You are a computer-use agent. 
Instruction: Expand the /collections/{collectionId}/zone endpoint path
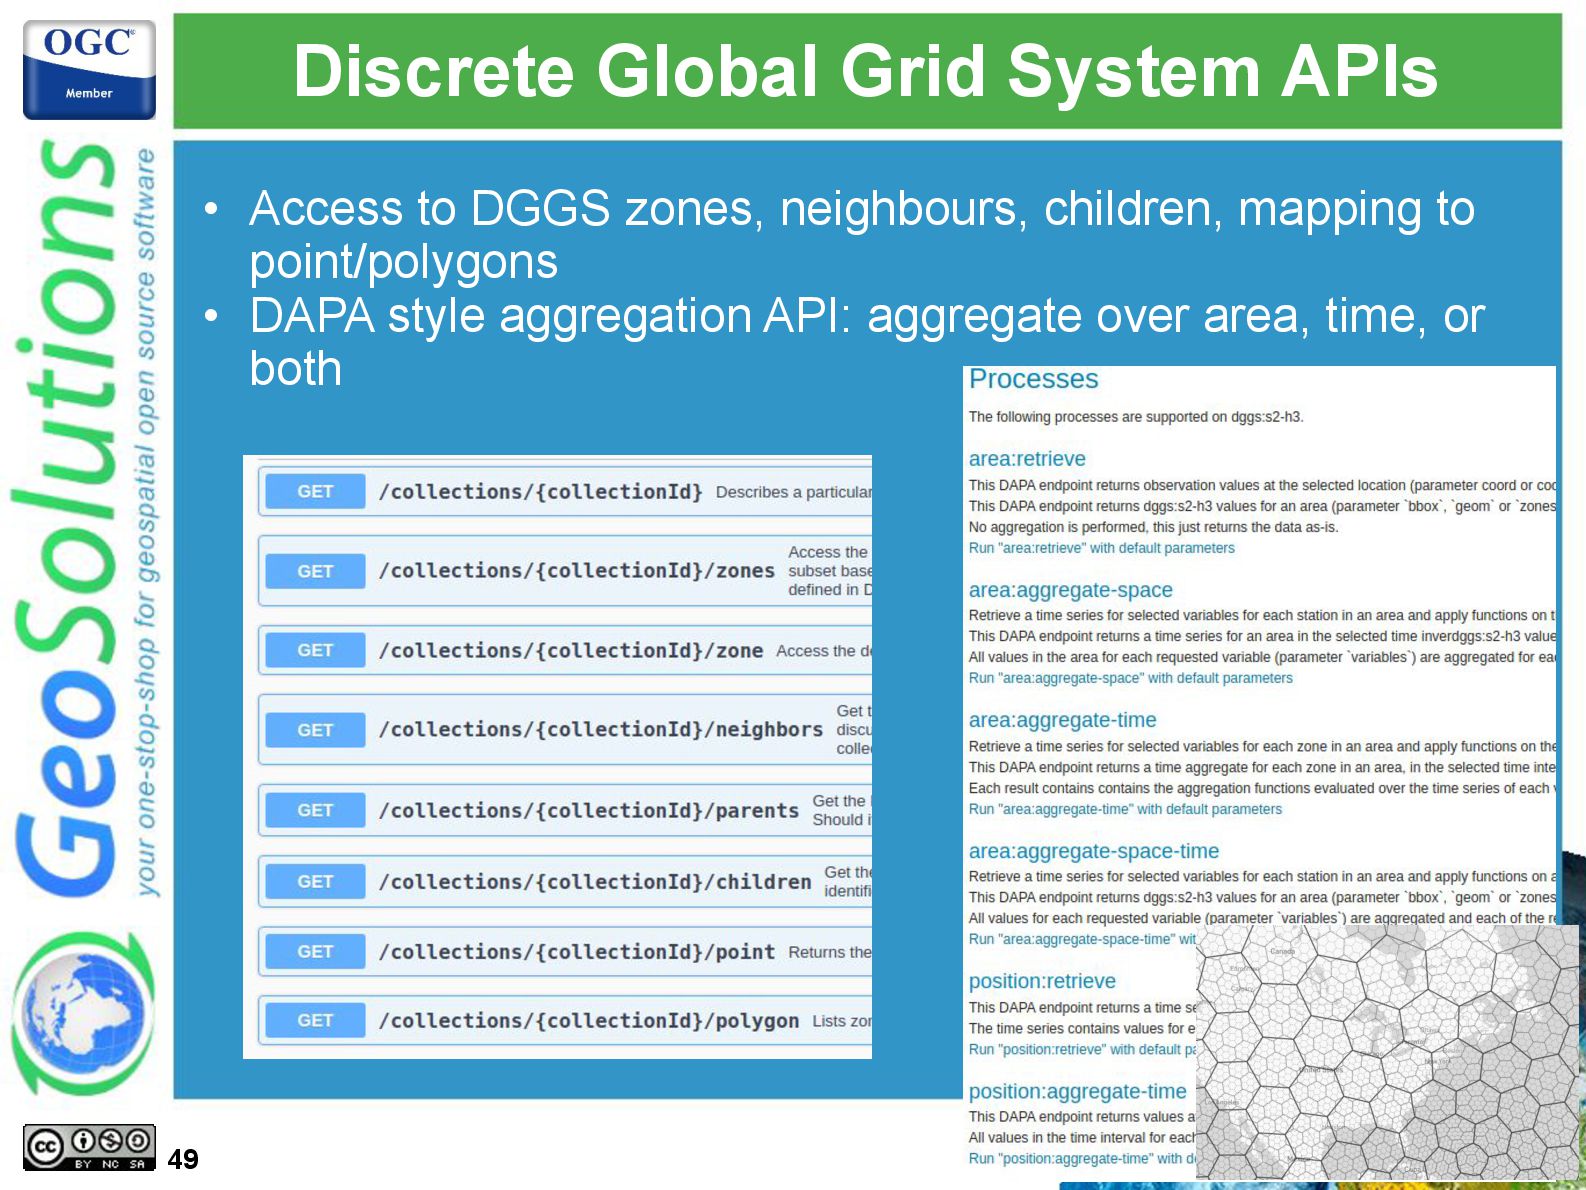(x=571, y=651)
